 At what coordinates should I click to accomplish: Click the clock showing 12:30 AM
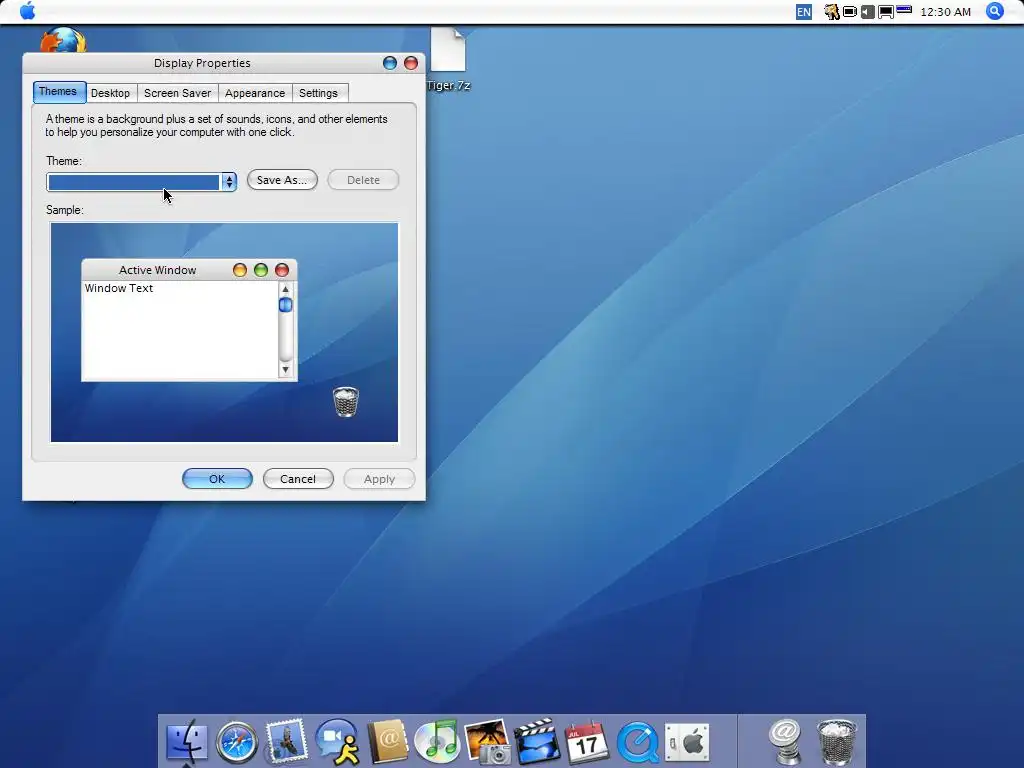click(x=945, y=12)
